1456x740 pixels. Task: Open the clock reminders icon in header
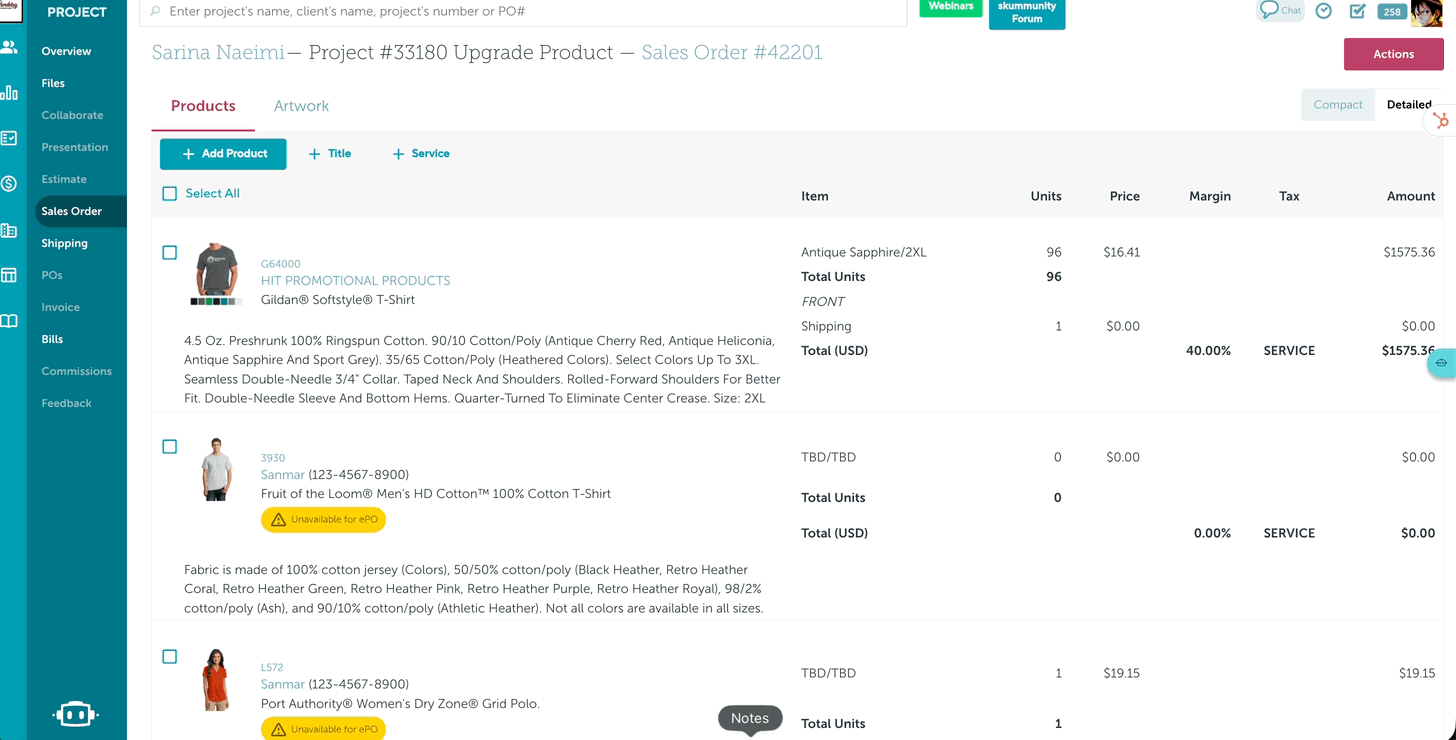[1323, 11]
